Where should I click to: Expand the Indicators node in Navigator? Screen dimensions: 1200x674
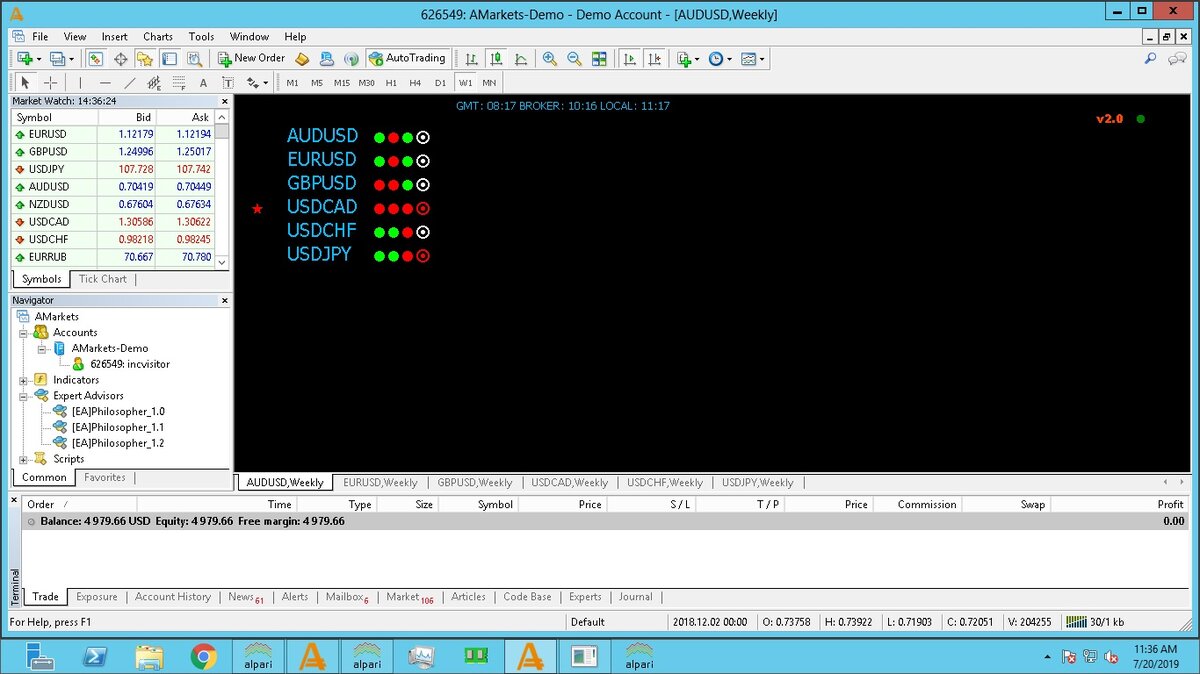[23, 380]
